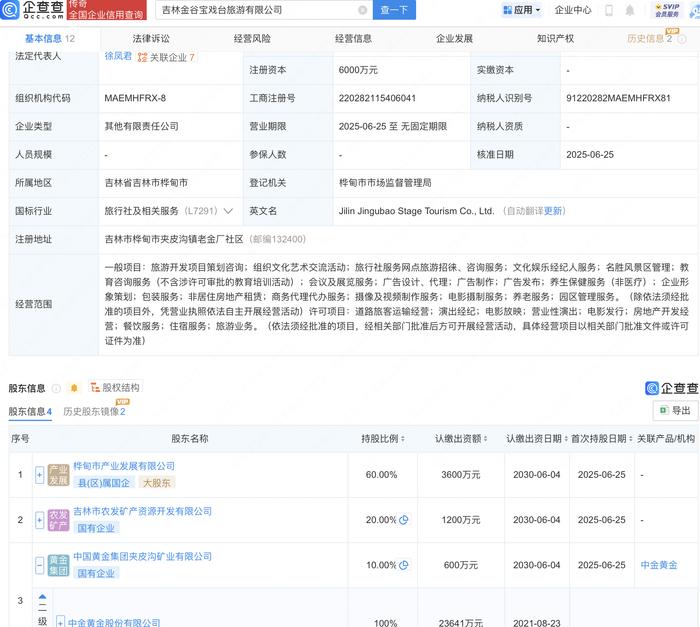Expand 中金黄金股份有限公司 sub-row
Viewport: 700px width, 627px height.
click(60, 622)
